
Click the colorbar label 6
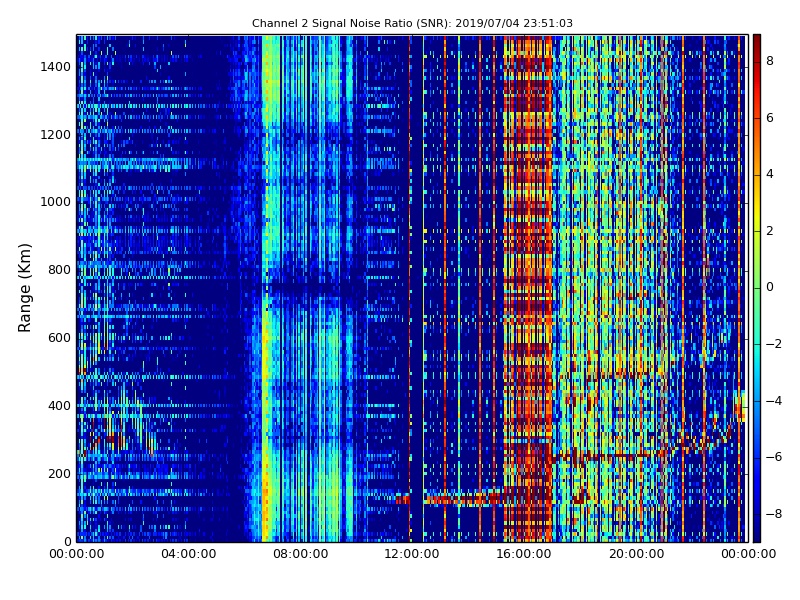tap(770, 118)
